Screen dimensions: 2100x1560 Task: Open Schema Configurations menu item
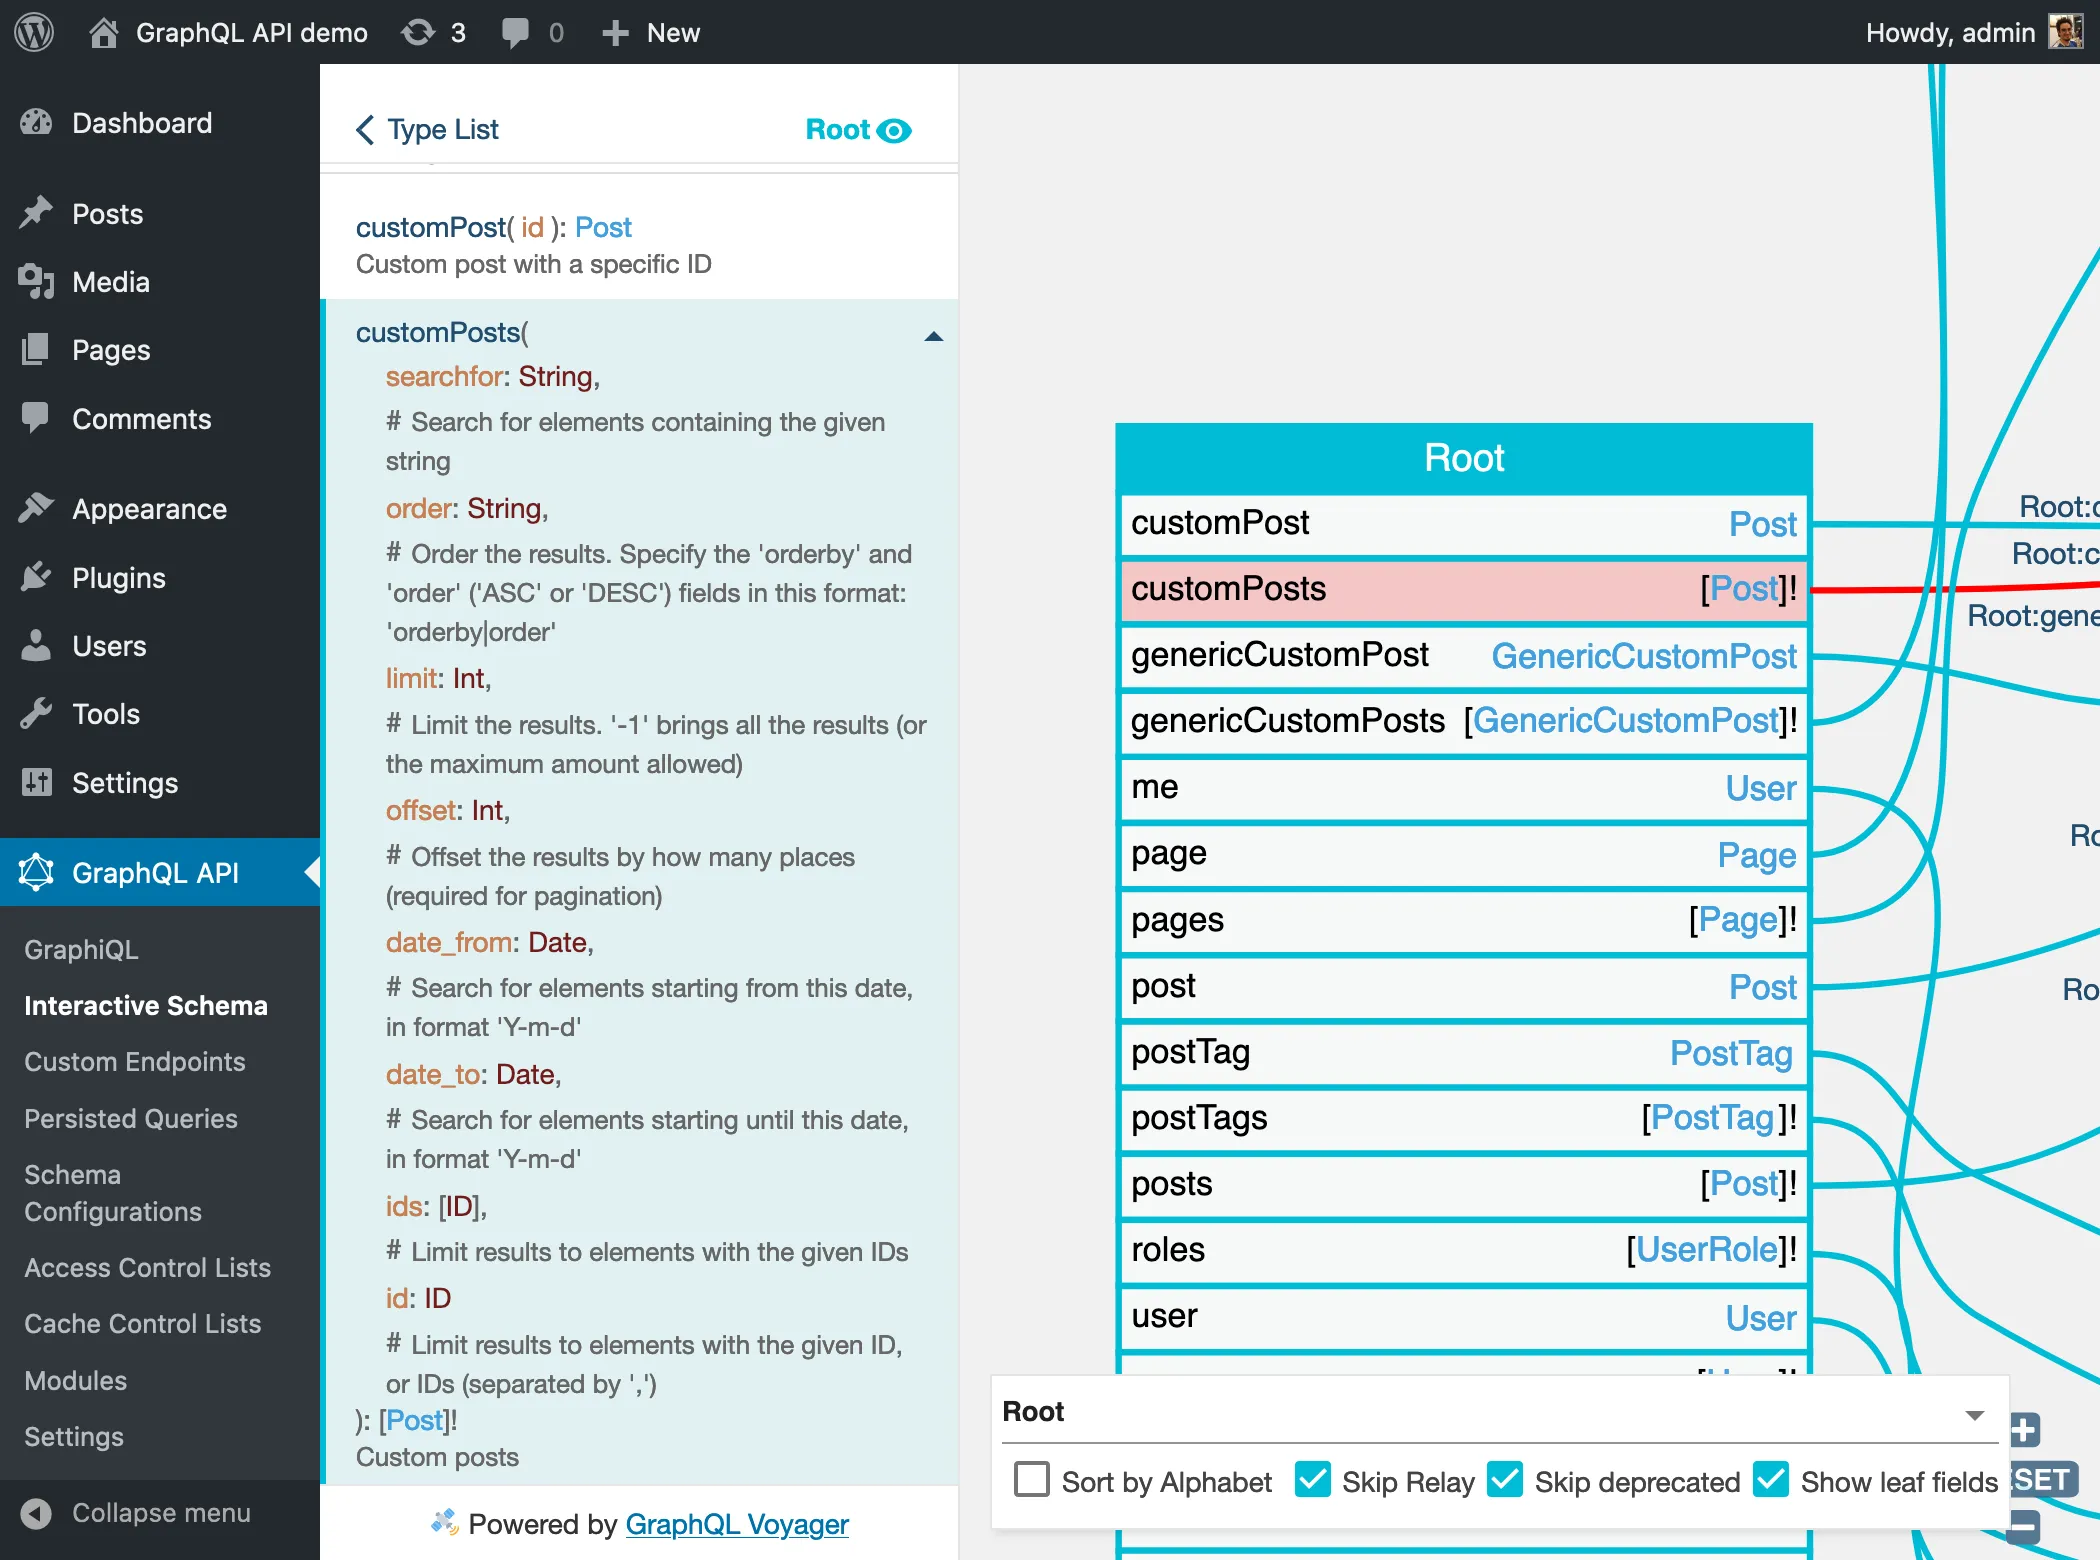click(x=113, y=1193)
